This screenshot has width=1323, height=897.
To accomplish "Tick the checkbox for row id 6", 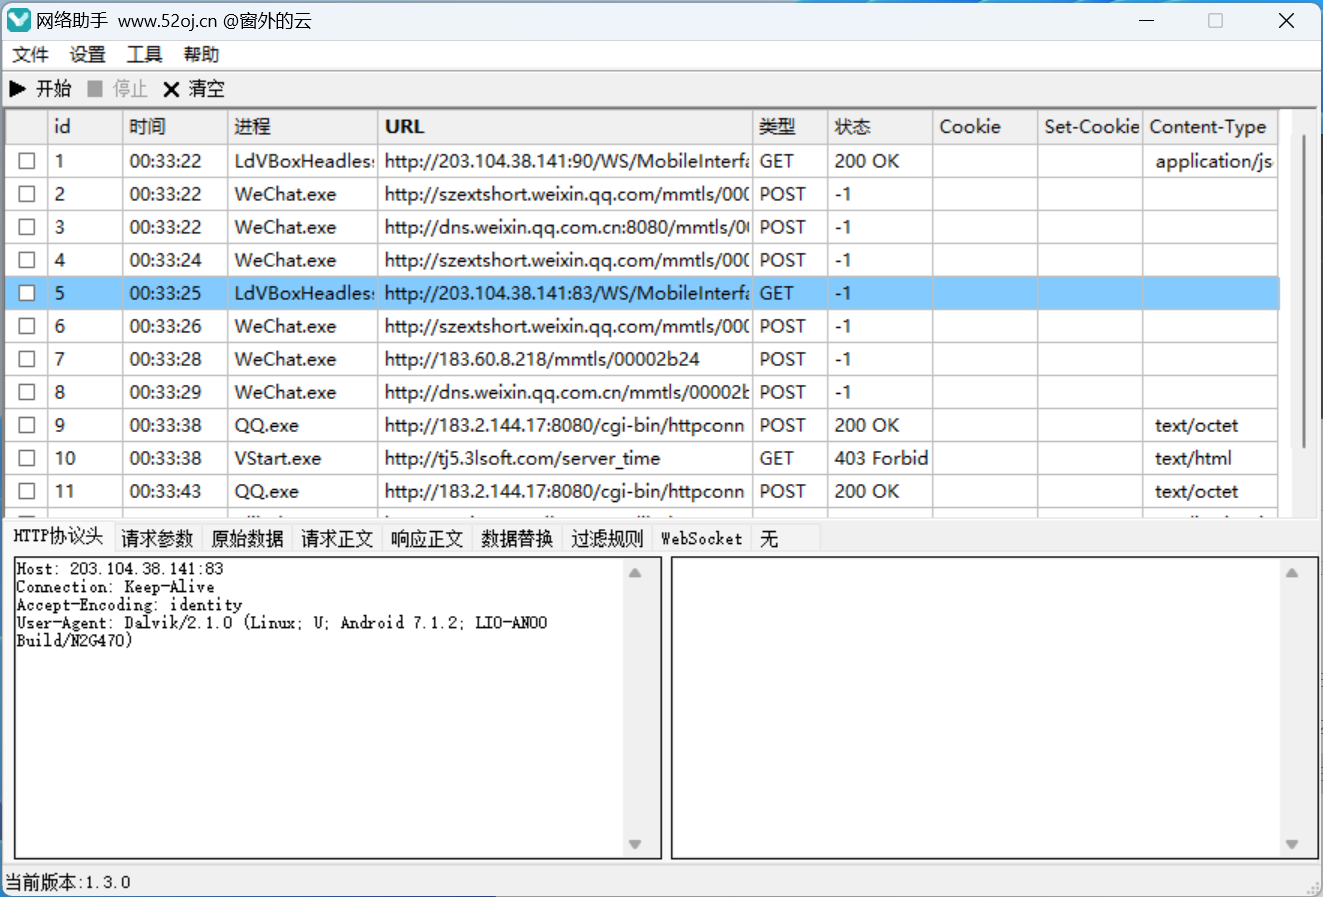I will 27,326.
